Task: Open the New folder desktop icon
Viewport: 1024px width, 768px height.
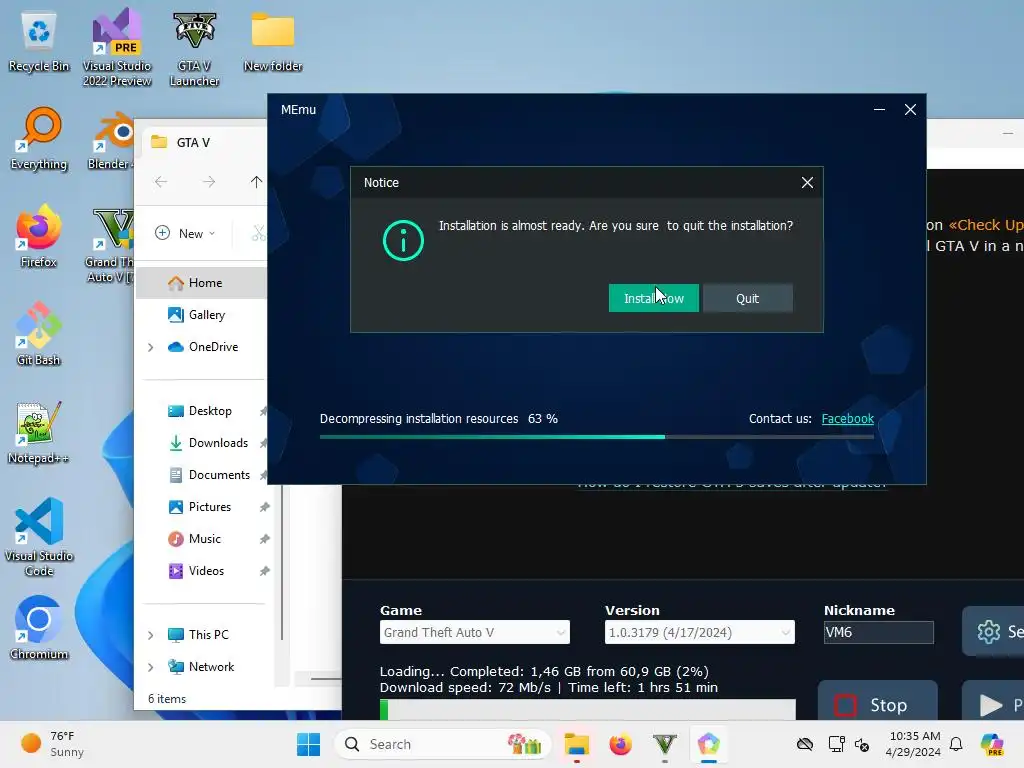Action: (x=273, y=42)
